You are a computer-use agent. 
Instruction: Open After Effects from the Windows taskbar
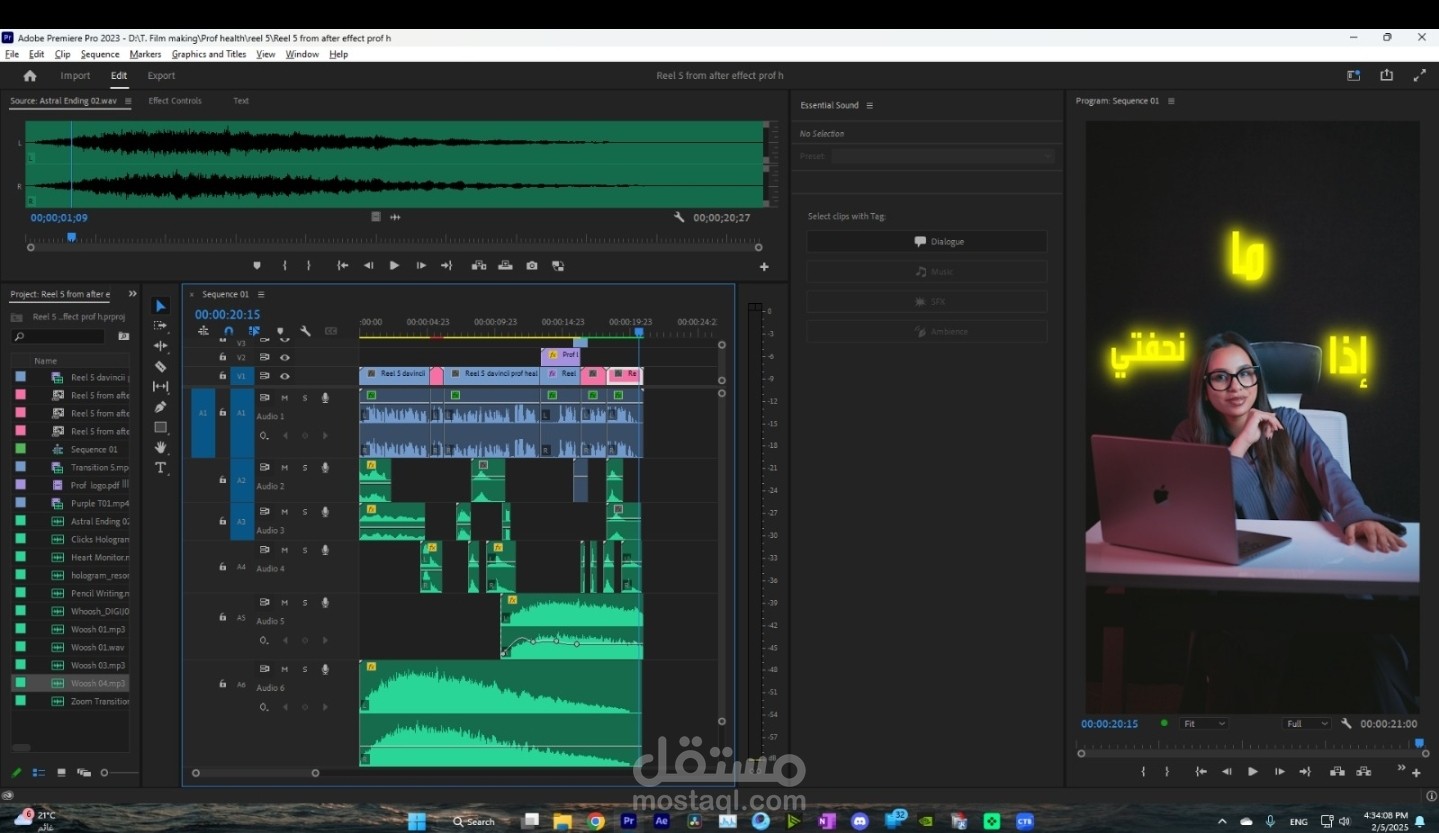661,821
